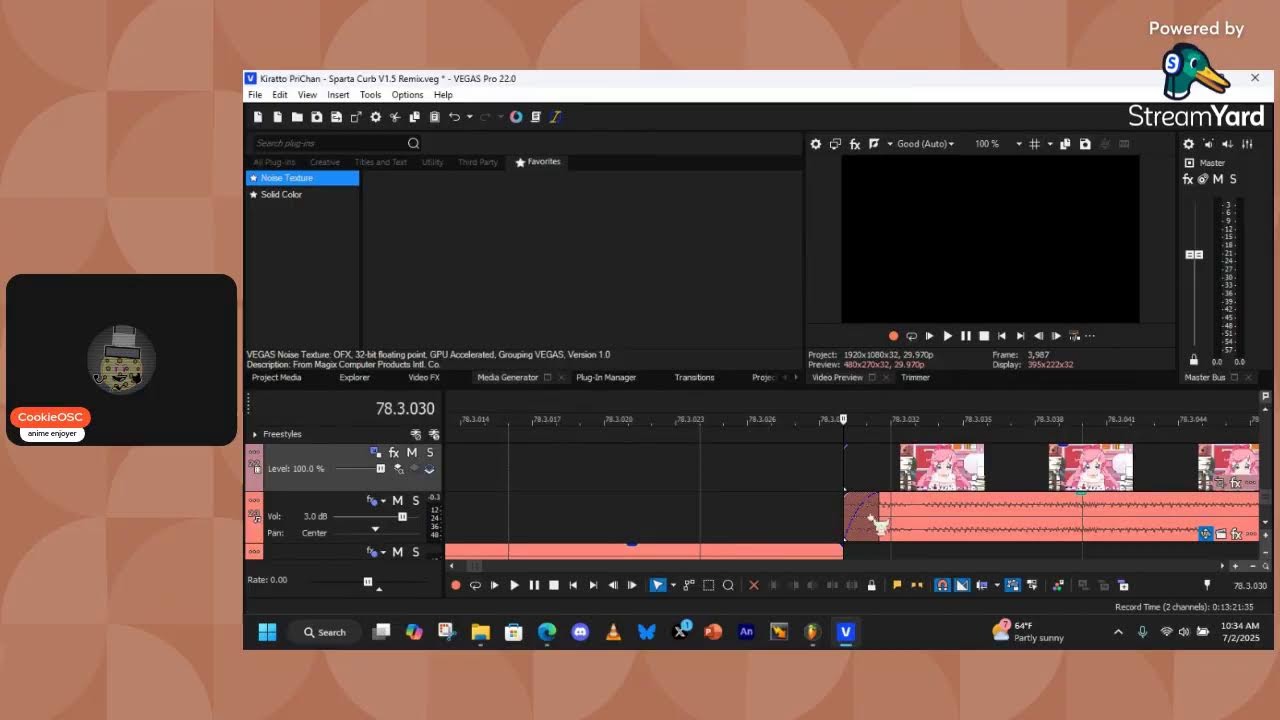Mute the Master bus with M
This screenshot has width=1280, height=720.
(1218, 179)
